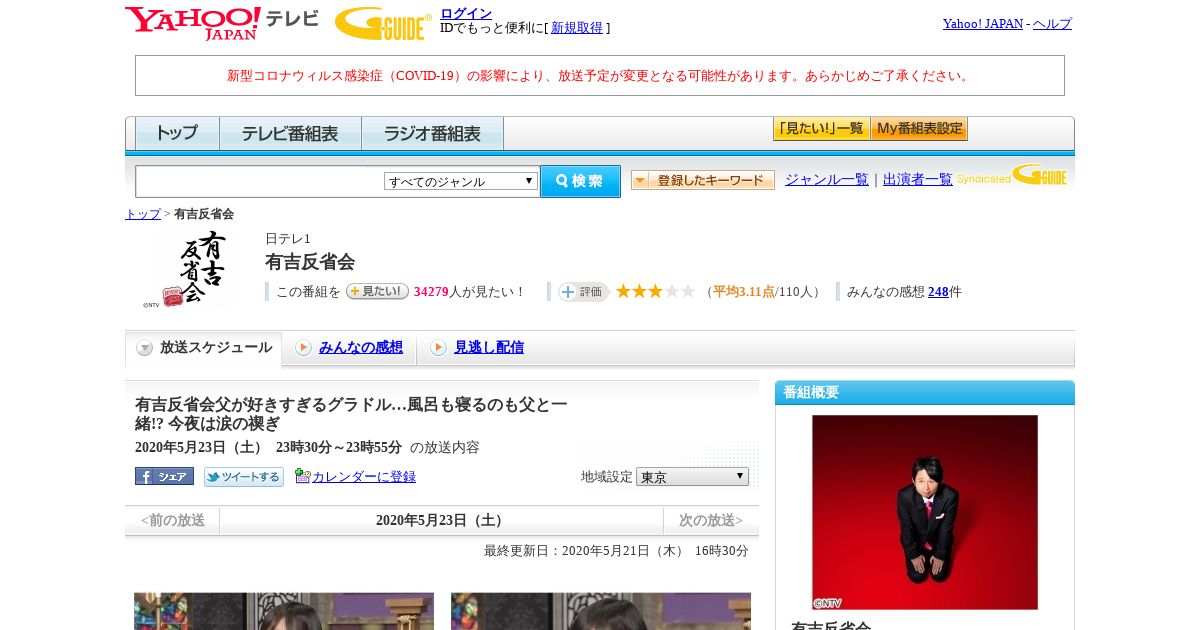Click the 評価 plus rating icon
This screenshot has width=1200, height=630.
click(584, 291)
